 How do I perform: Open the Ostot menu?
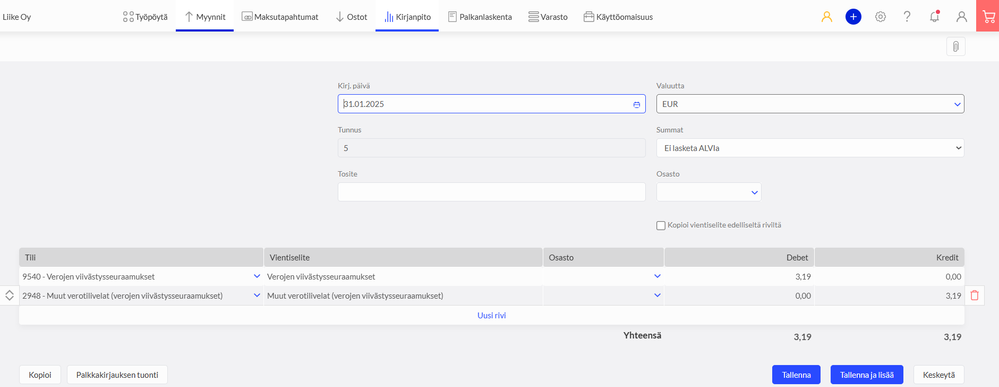(x=351, y=17)
